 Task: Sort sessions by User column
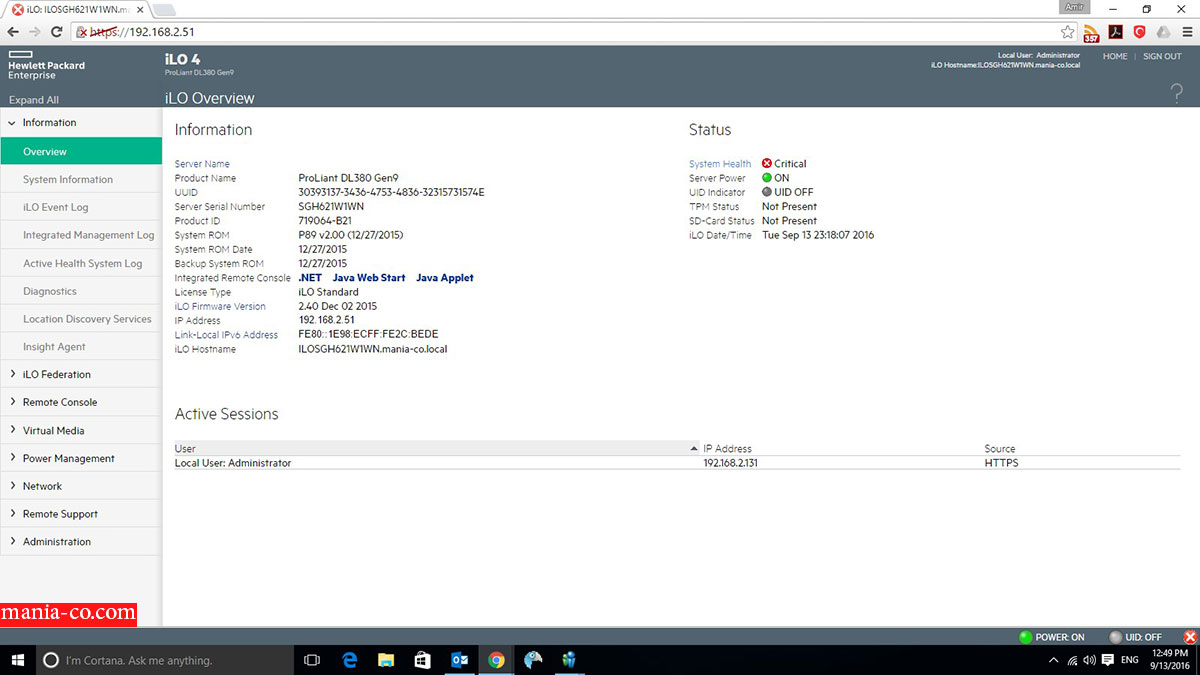[437, 449]
